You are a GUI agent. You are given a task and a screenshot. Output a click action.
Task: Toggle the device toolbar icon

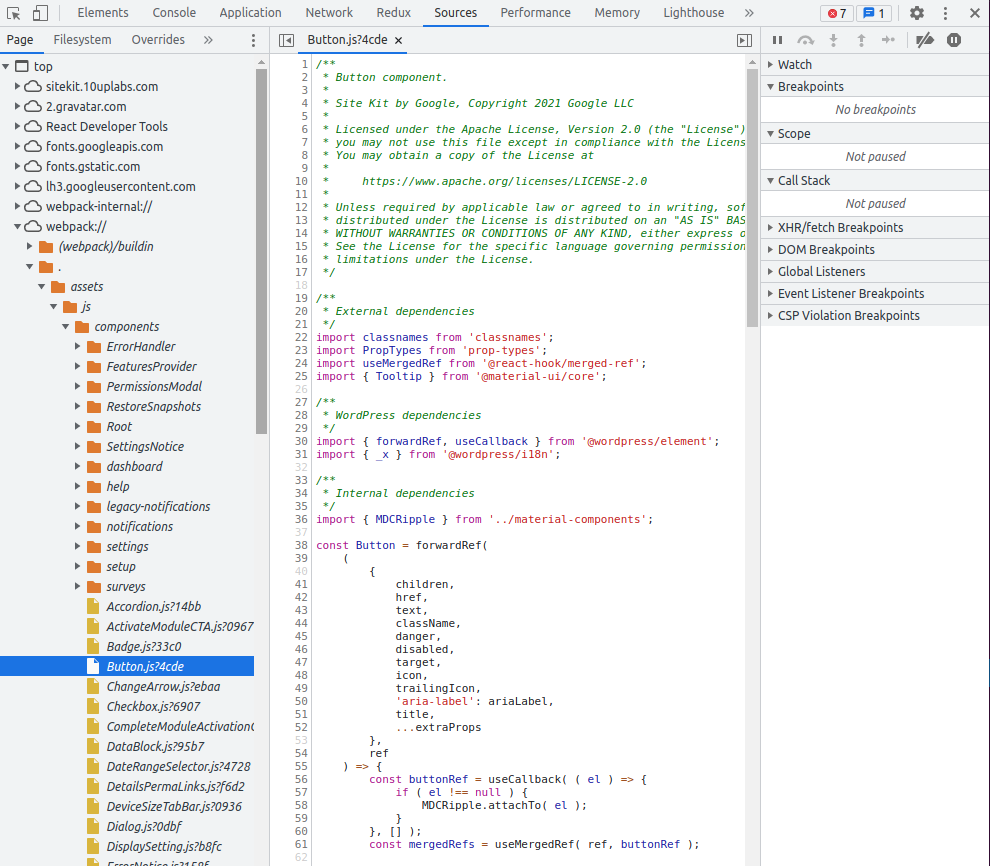pyautogui.click(x=40, y=13)
